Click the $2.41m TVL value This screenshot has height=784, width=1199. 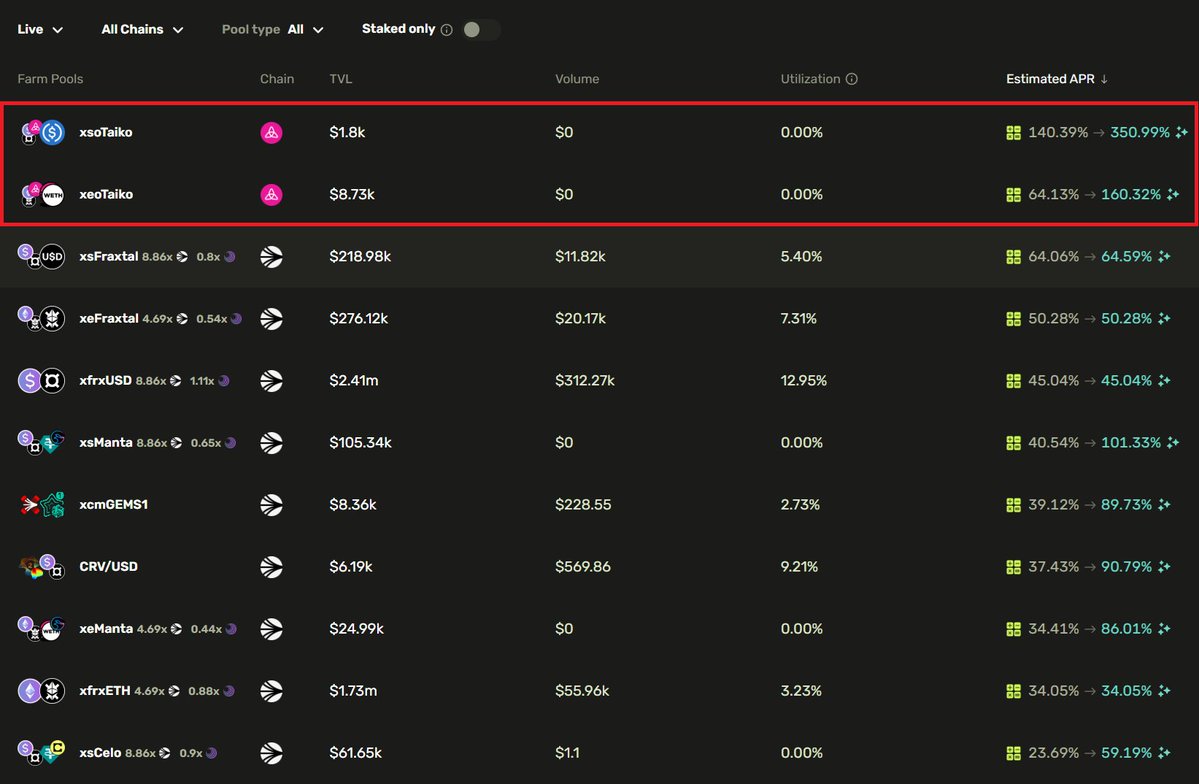pyautogui.click(x=353, y=380)
